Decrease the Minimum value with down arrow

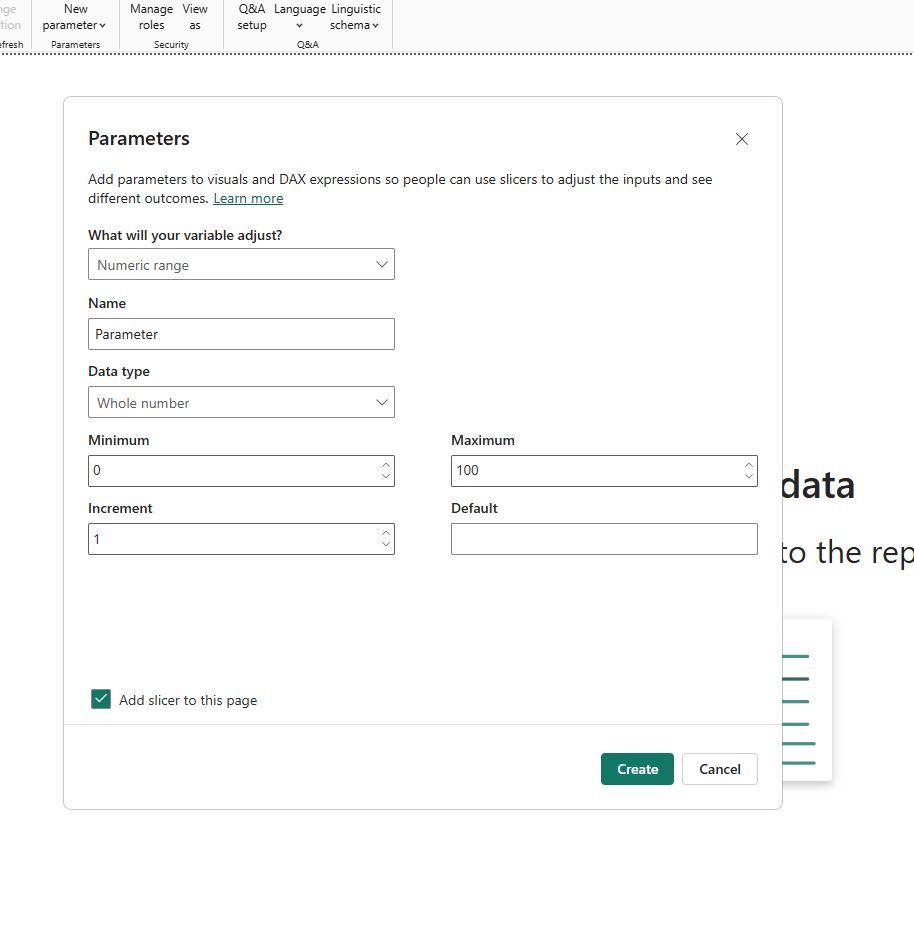pos(386,477)
